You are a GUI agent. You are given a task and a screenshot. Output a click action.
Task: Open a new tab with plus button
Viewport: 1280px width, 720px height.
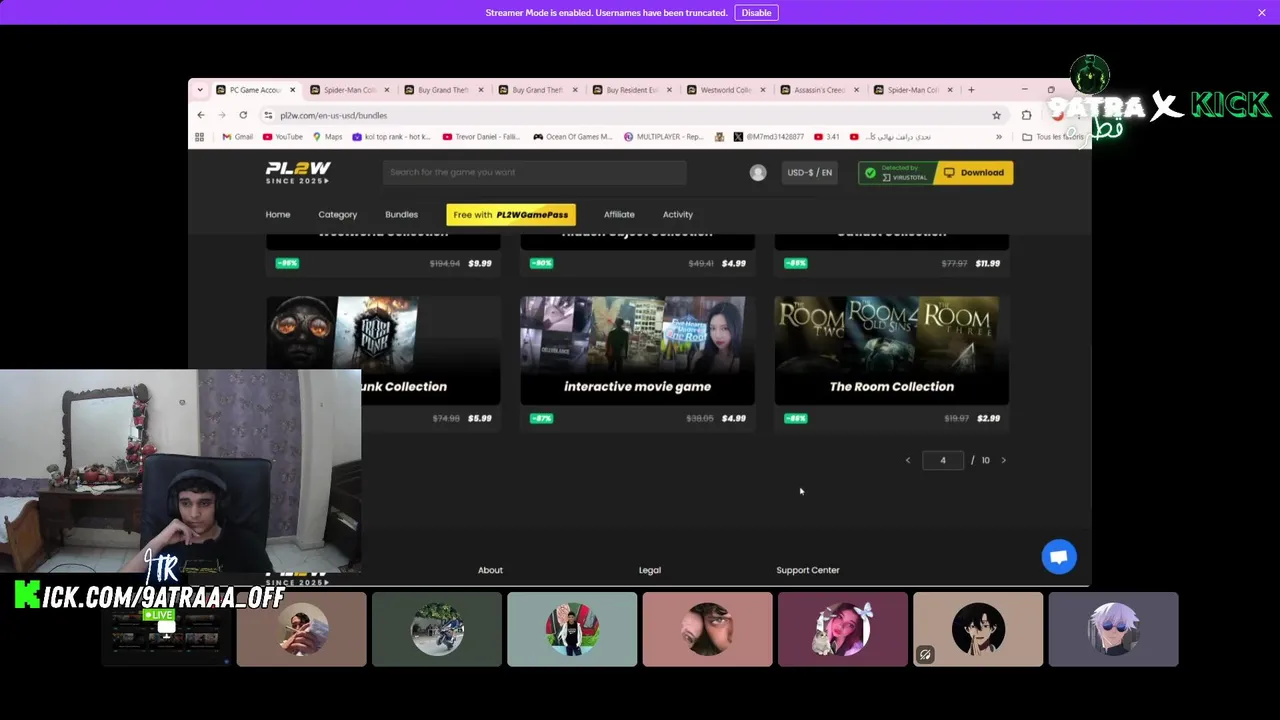(971, 90)
